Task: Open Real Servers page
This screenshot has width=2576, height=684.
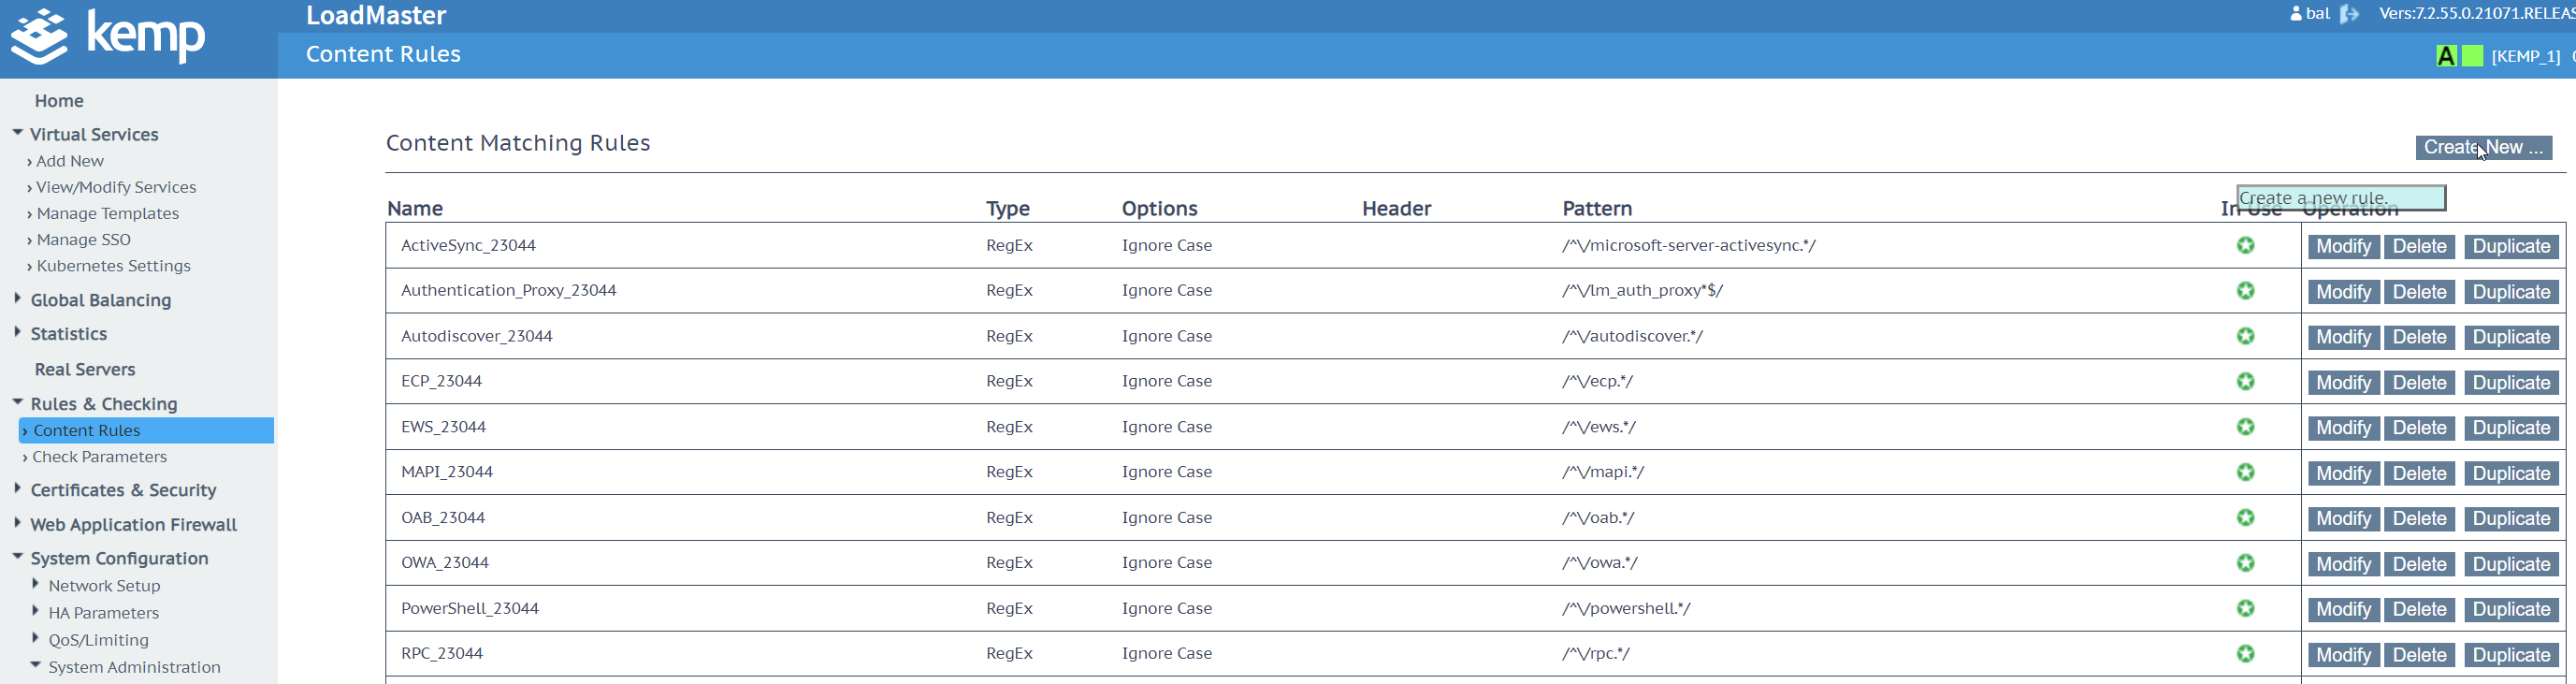Action: coord(85,369)
